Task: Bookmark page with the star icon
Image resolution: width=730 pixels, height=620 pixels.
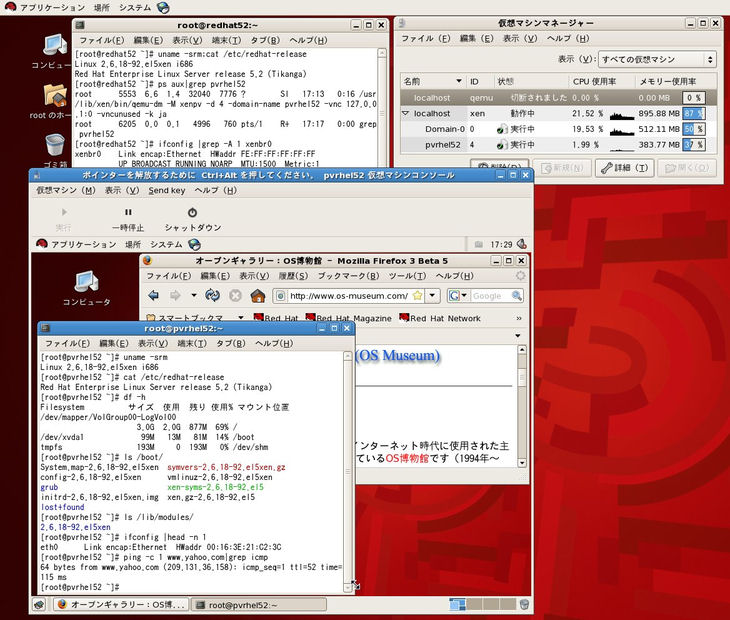Action: tap(418, 295)
